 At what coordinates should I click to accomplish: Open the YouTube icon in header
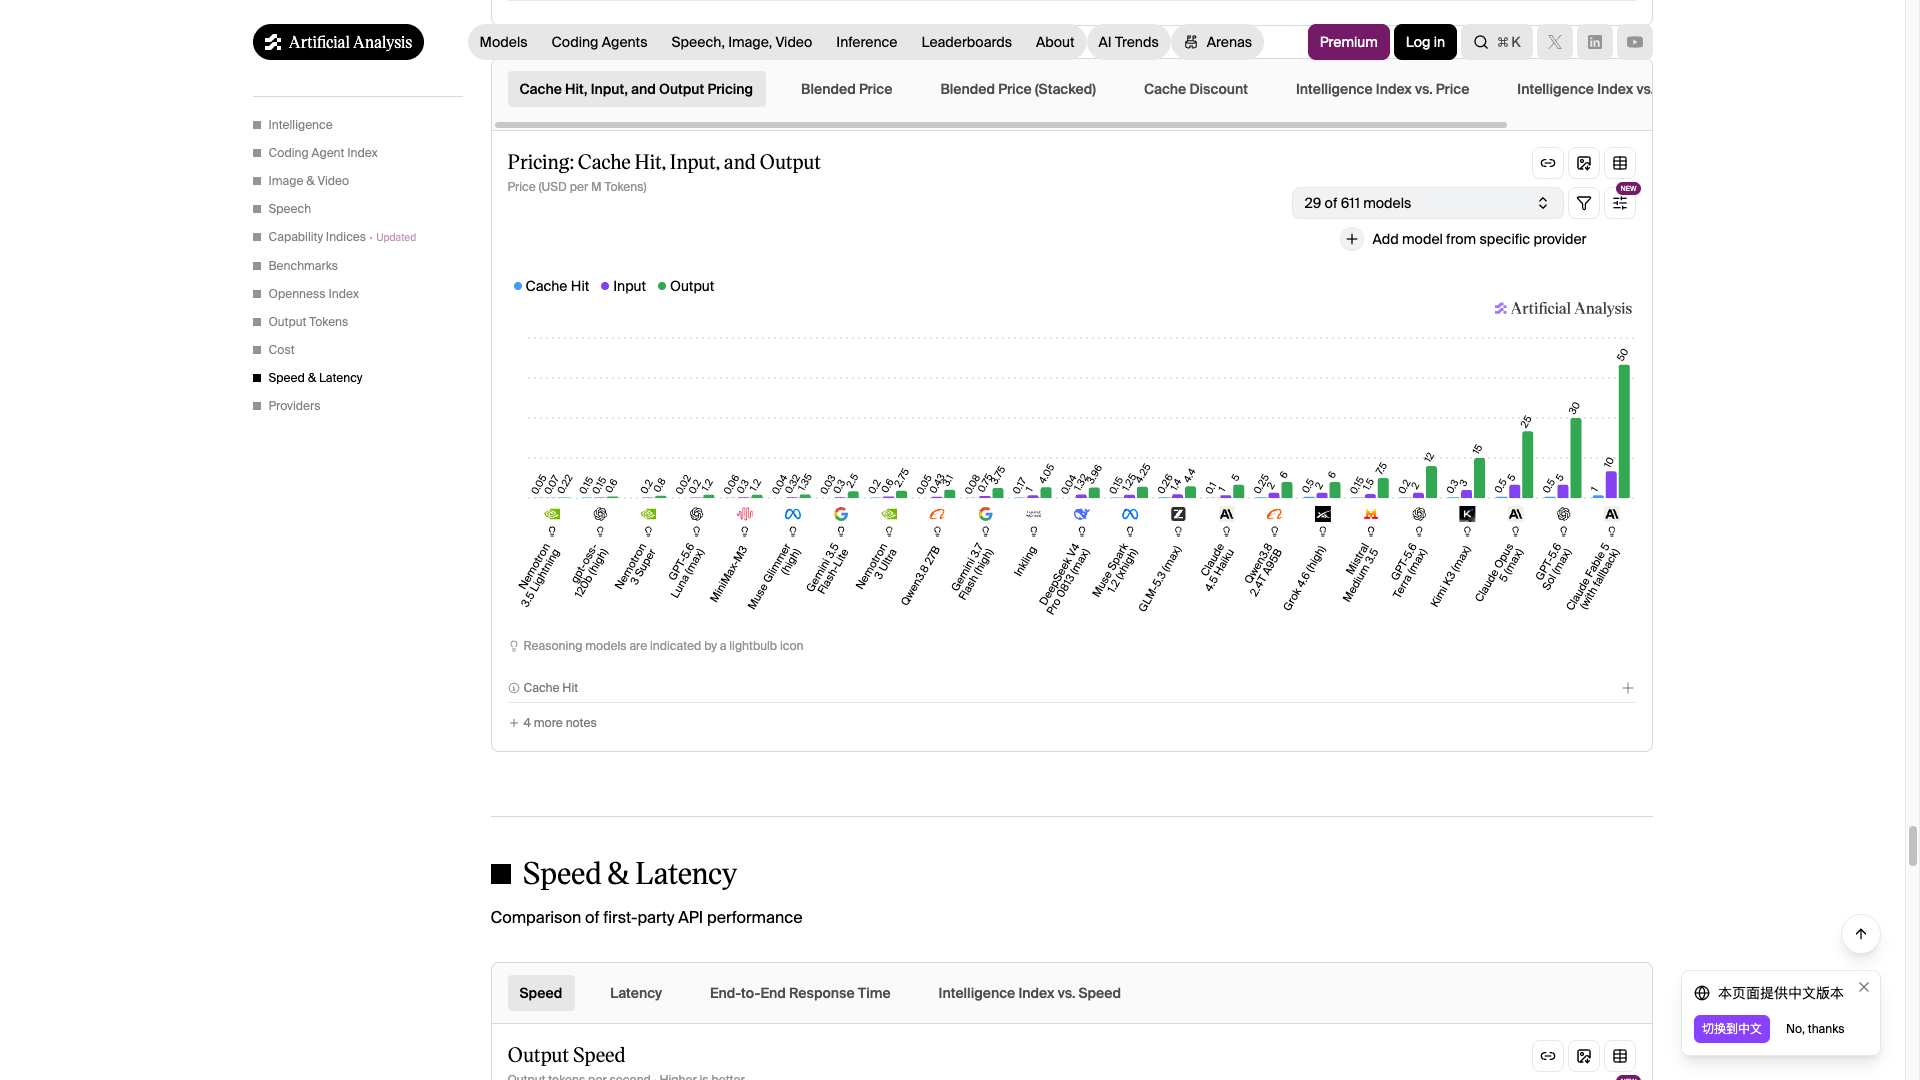[x=1634, y=42]
